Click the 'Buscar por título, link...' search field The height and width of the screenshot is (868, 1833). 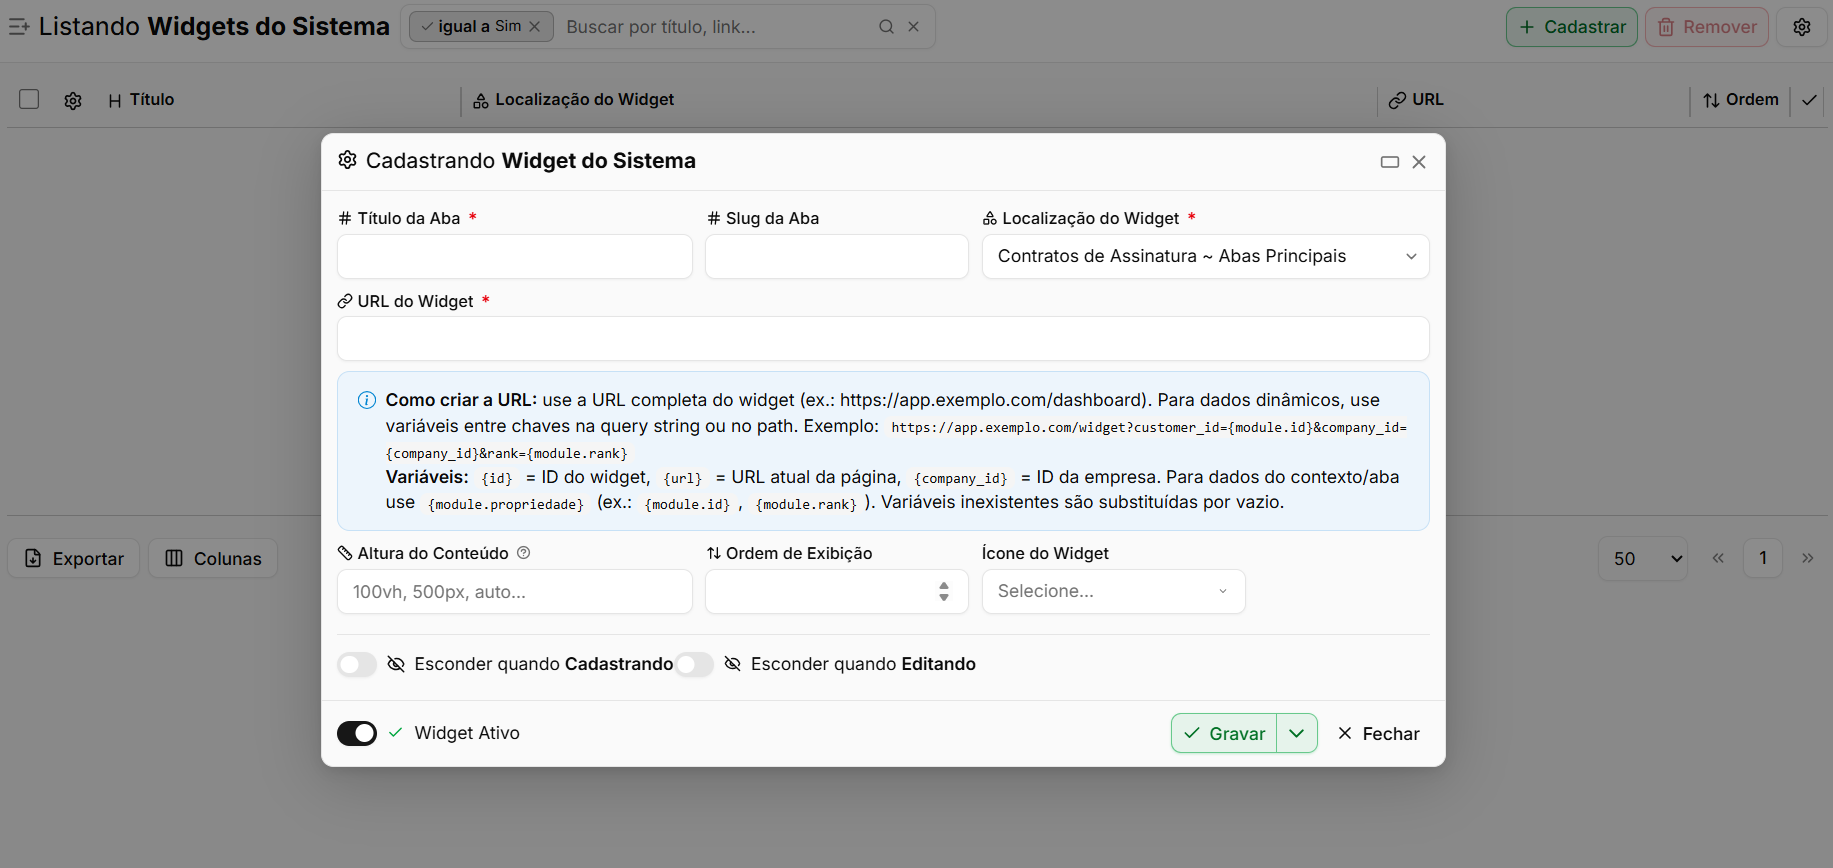coord(715,27)
